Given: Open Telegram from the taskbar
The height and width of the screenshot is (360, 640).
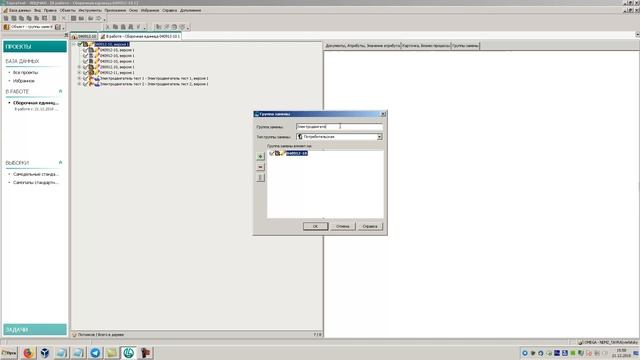Looking at the screenshot, I should (x=95, y=353).
